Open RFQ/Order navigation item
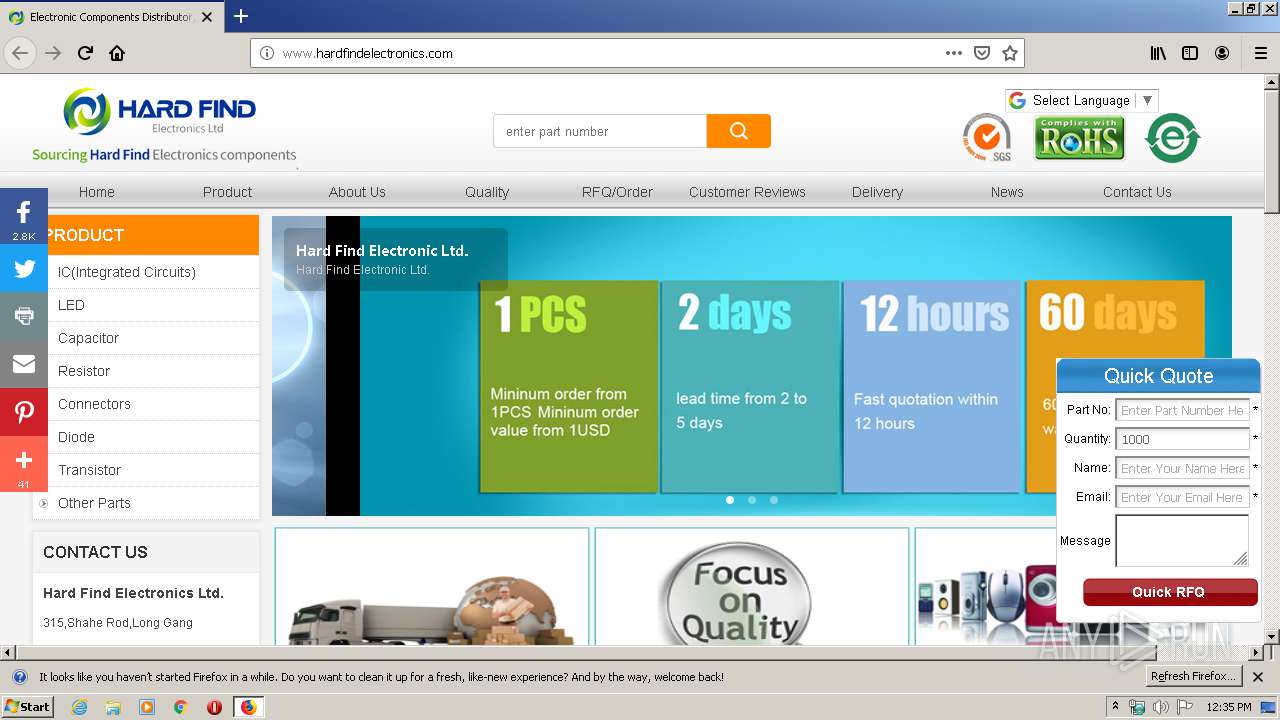Viewport: 1280px width, 720px height. (x=617, y=192)
